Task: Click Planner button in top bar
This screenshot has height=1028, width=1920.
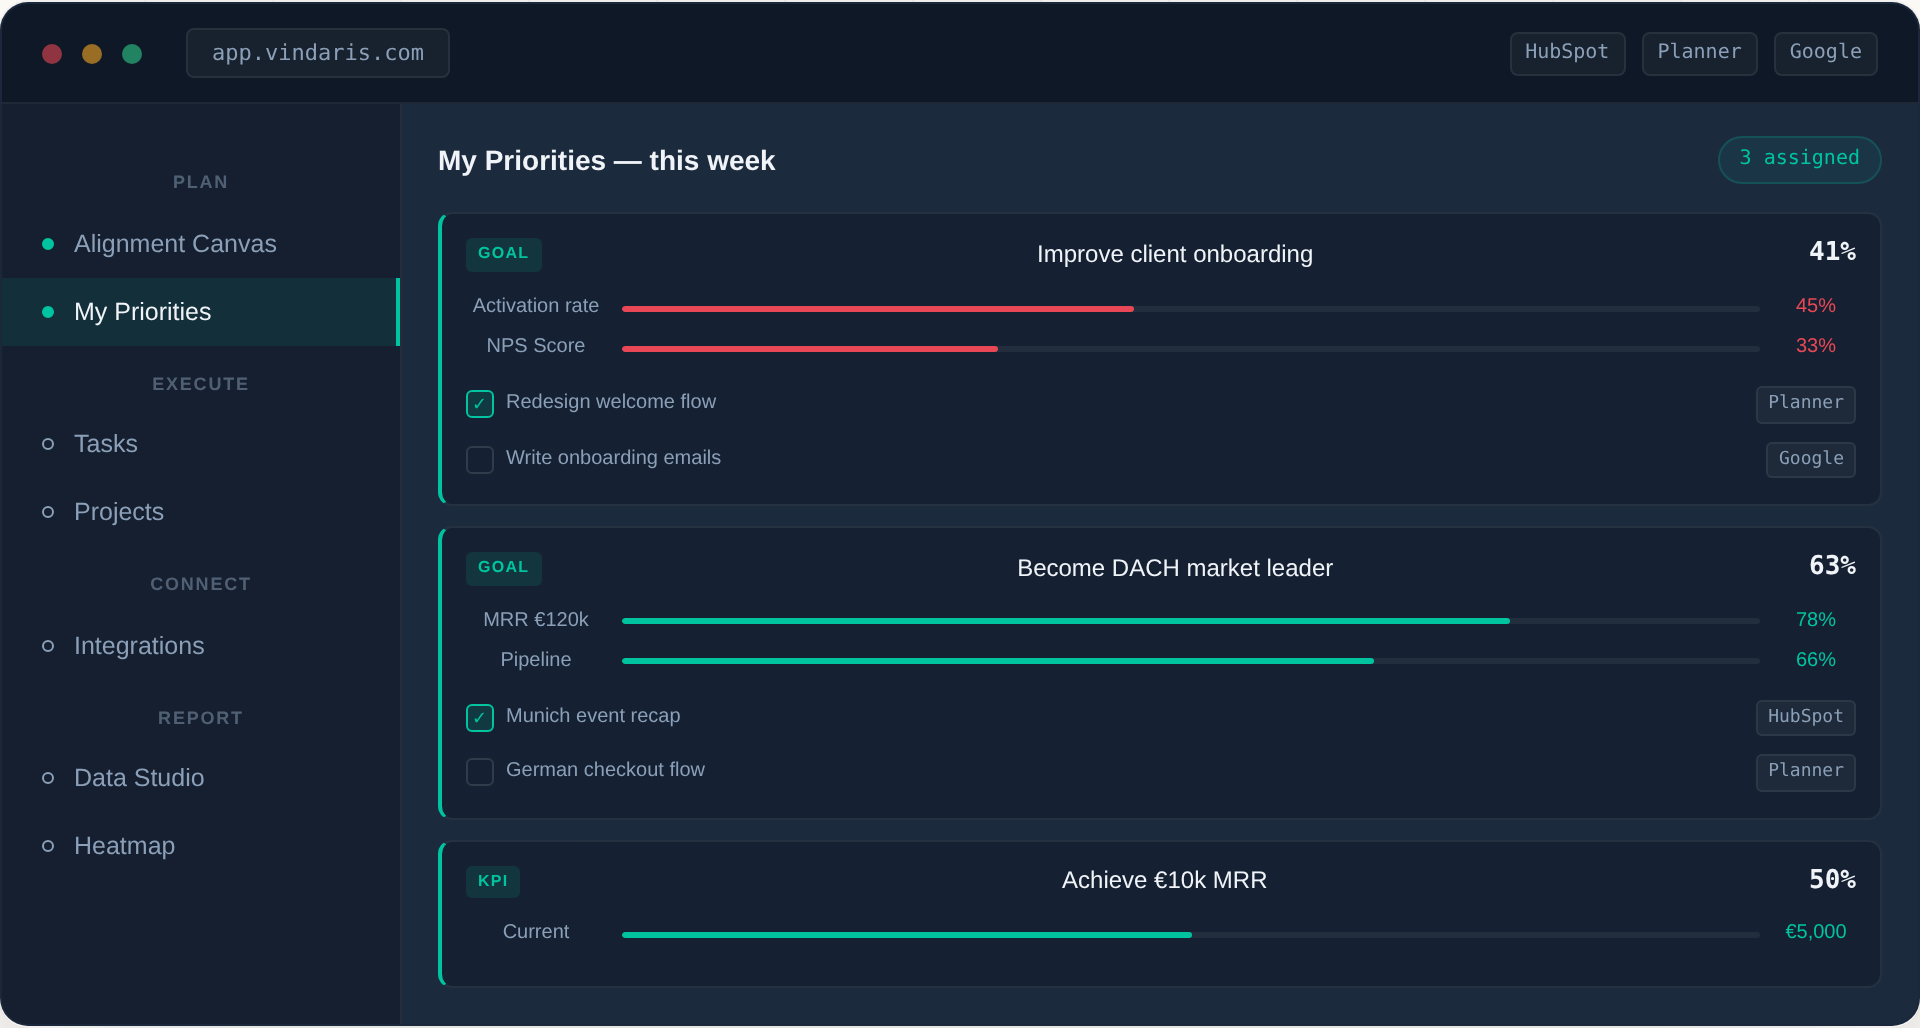Action: coord(1699,53)
